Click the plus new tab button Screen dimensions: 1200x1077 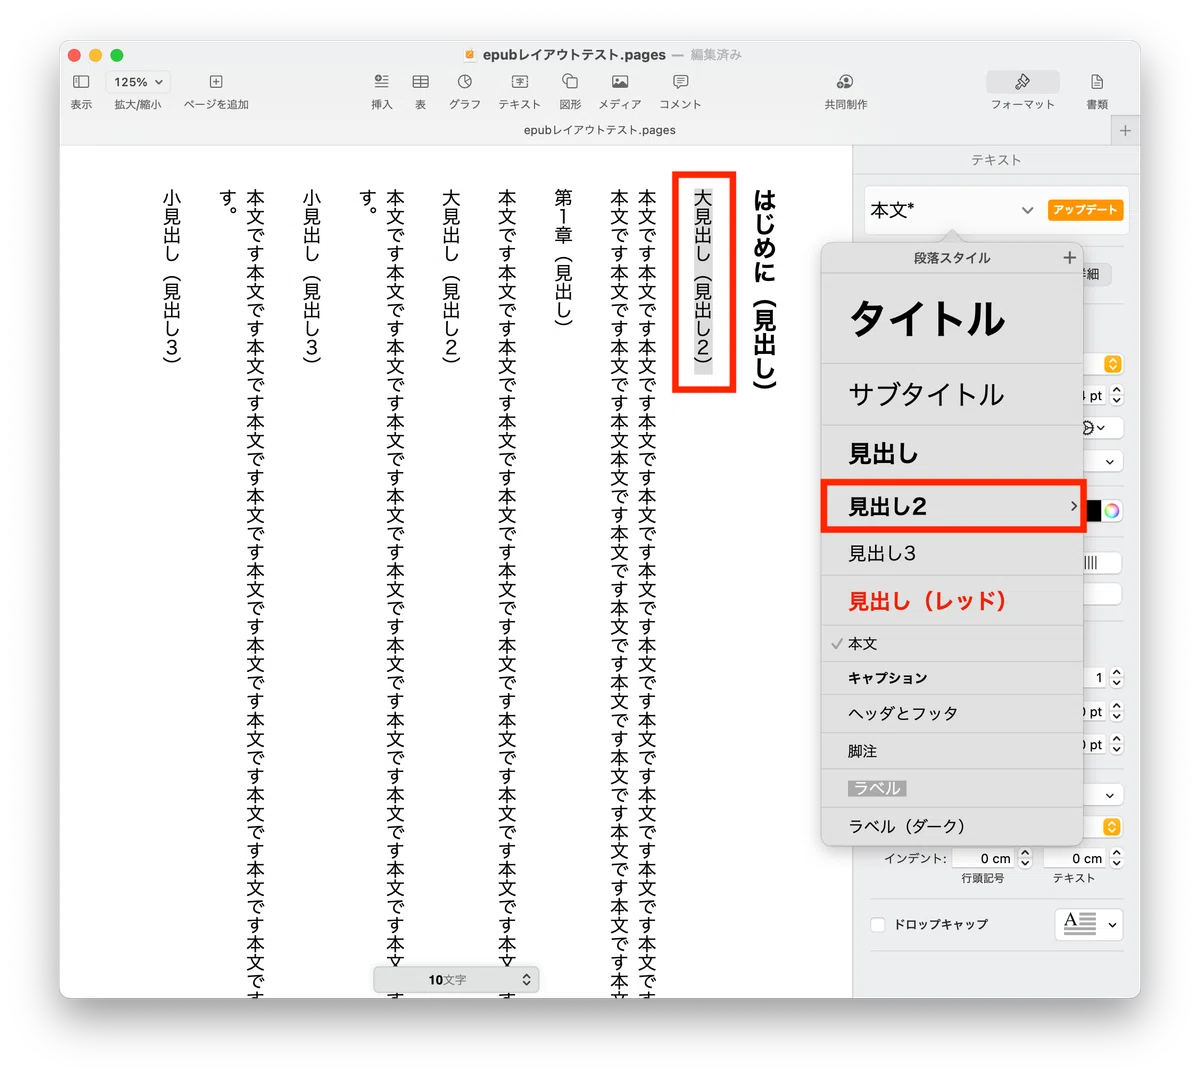[x=1126, y=131]
